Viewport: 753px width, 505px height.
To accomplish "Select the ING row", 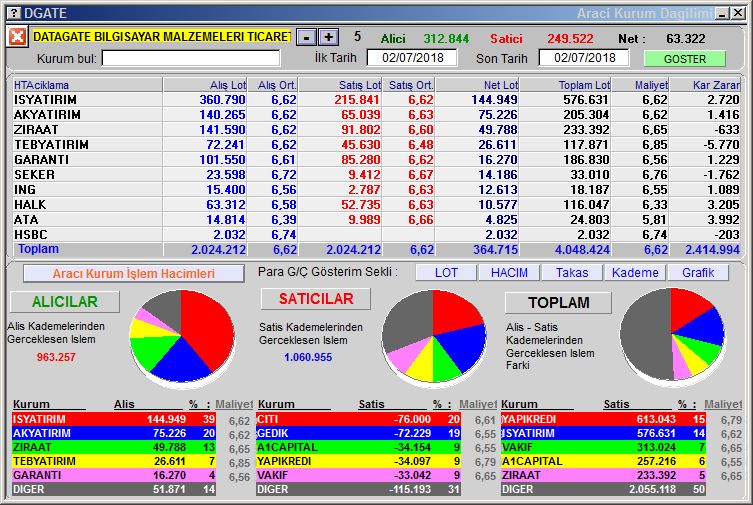I will pos(376,190).
